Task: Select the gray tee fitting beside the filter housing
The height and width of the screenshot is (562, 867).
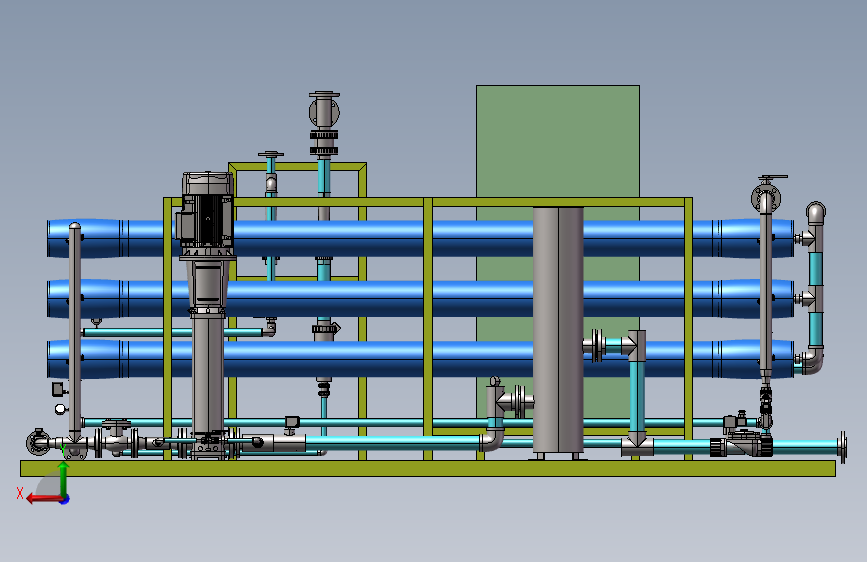Action: (x=636, y=346)
